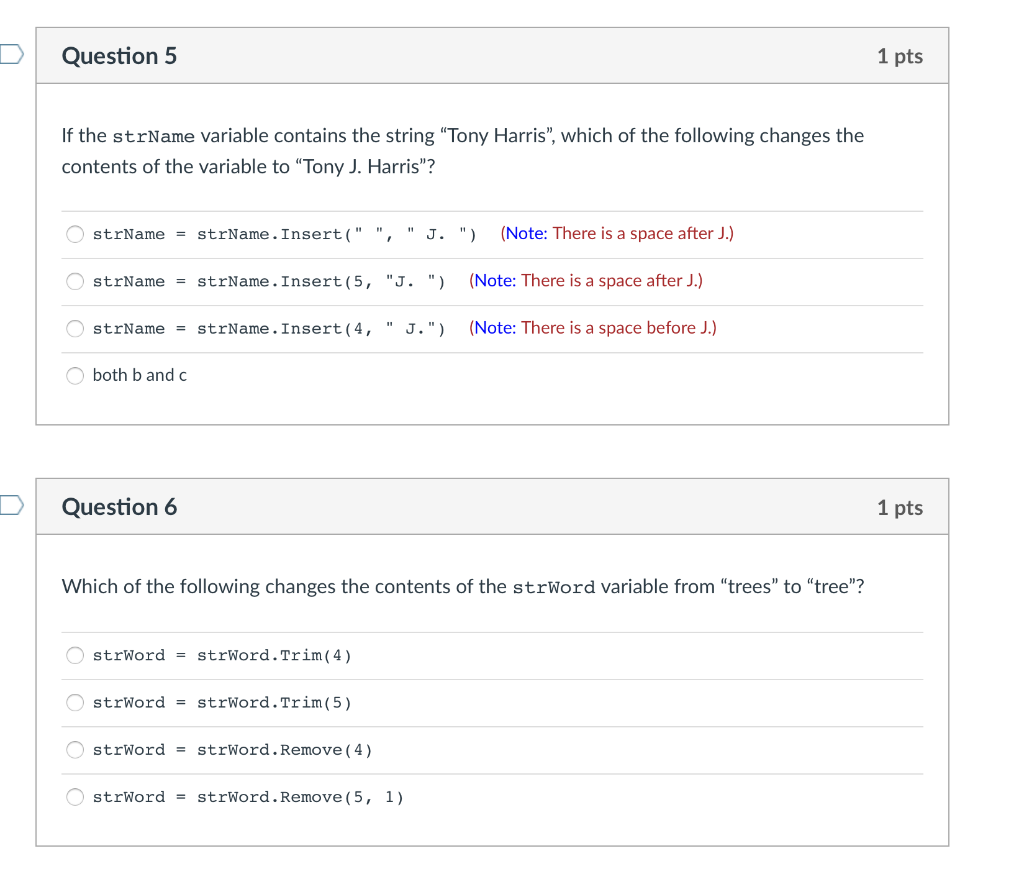
Task: Select strWord.Trim(4) answer option
Action: pyautogui.click(x=75, y=655)
